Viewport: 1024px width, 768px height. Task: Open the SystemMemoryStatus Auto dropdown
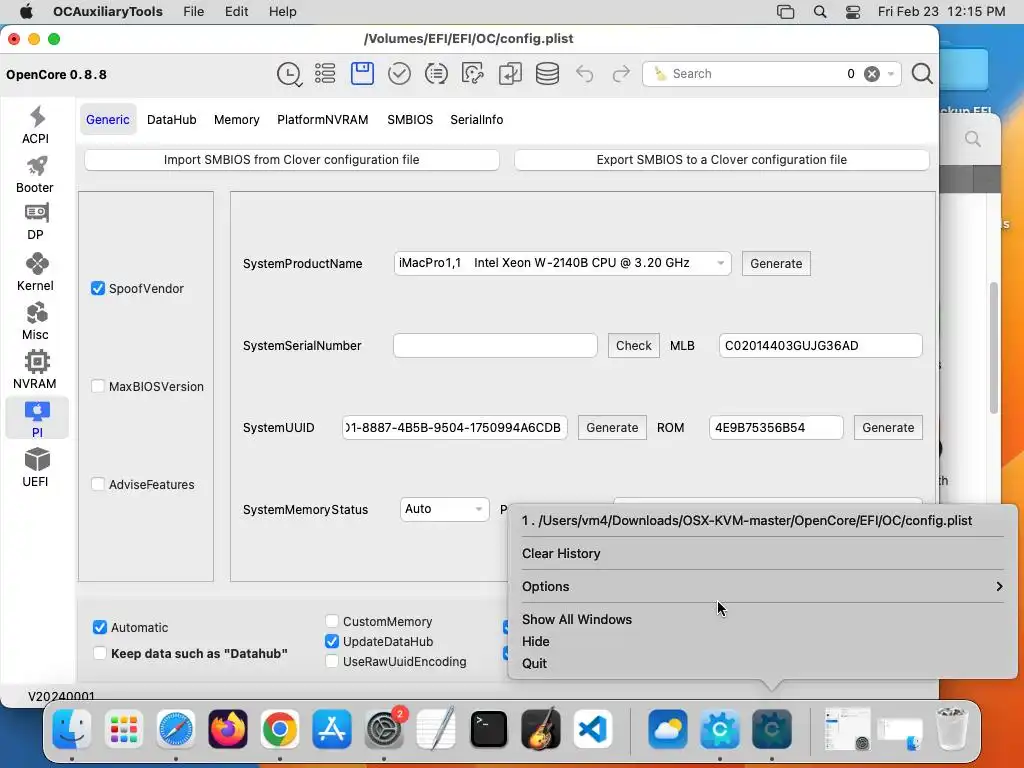tap(444, 509)
